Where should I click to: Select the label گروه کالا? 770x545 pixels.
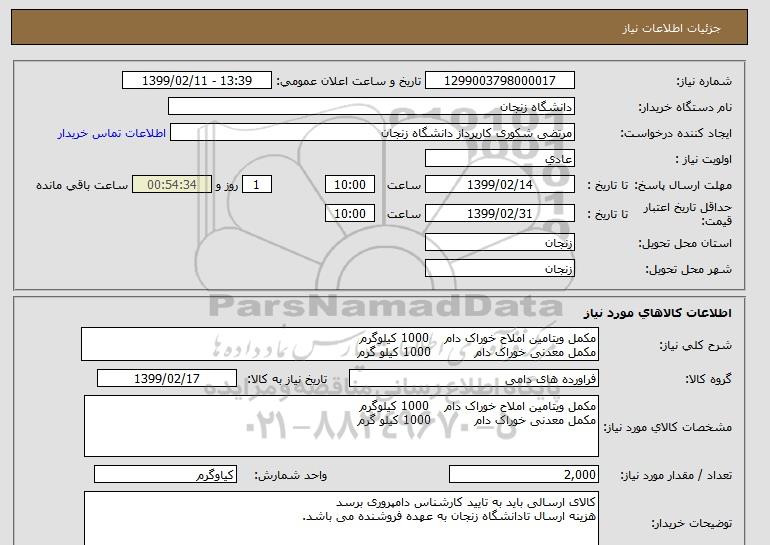point(709,379)
